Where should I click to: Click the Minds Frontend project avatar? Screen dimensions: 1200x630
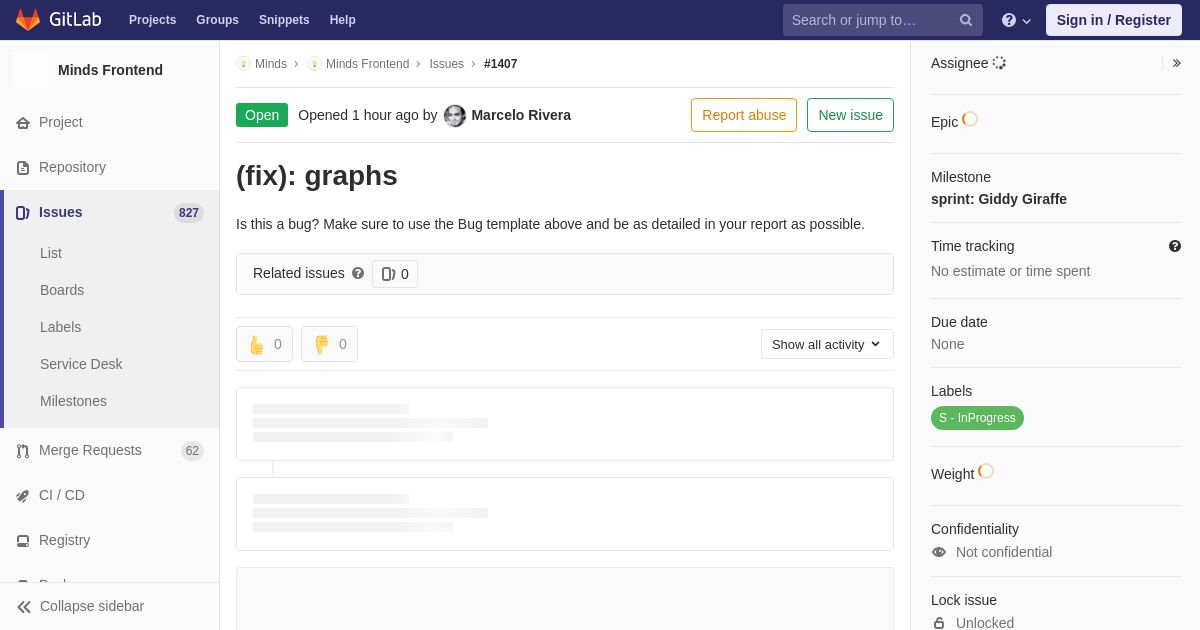click(30, 70)
